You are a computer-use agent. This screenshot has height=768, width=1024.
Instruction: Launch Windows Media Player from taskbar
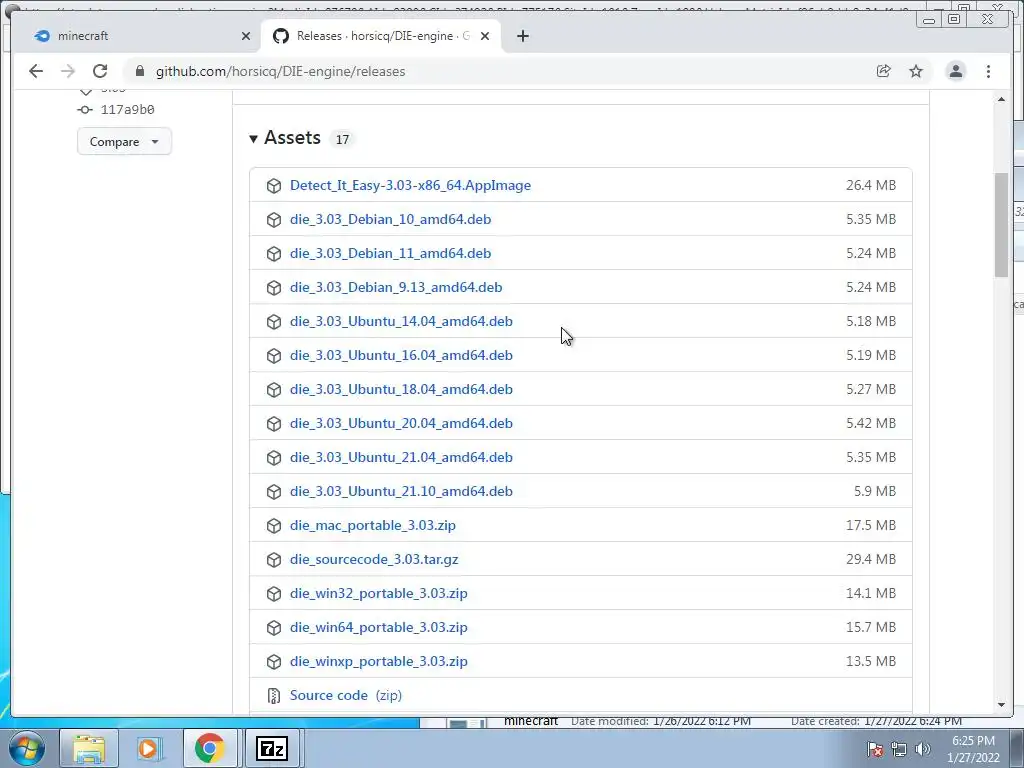pos(149,748)
